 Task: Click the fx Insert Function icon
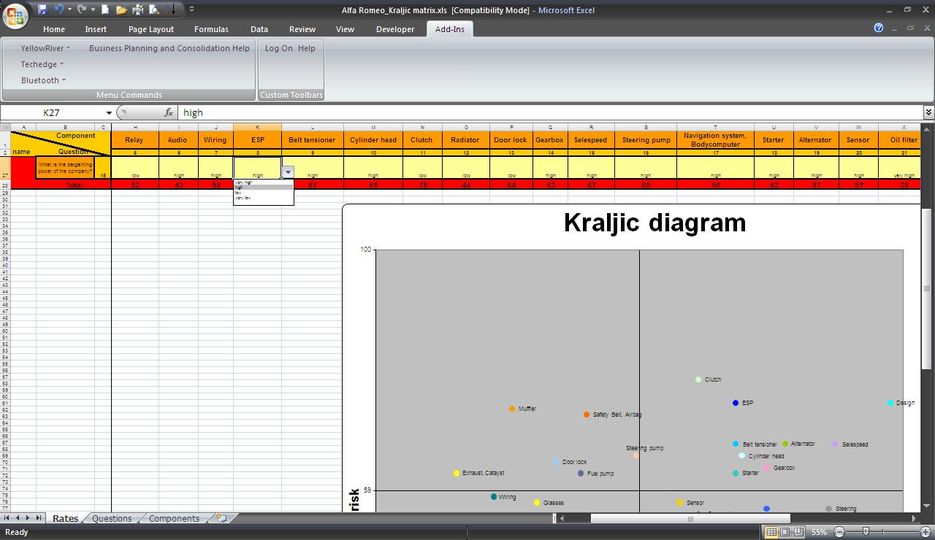pyautogui.click(x=169, y=113)
